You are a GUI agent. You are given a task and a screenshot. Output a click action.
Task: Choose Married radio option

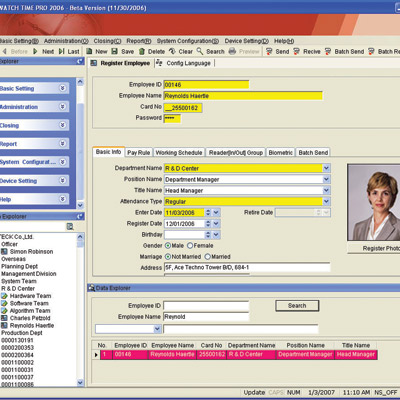(x=208, y=257)
